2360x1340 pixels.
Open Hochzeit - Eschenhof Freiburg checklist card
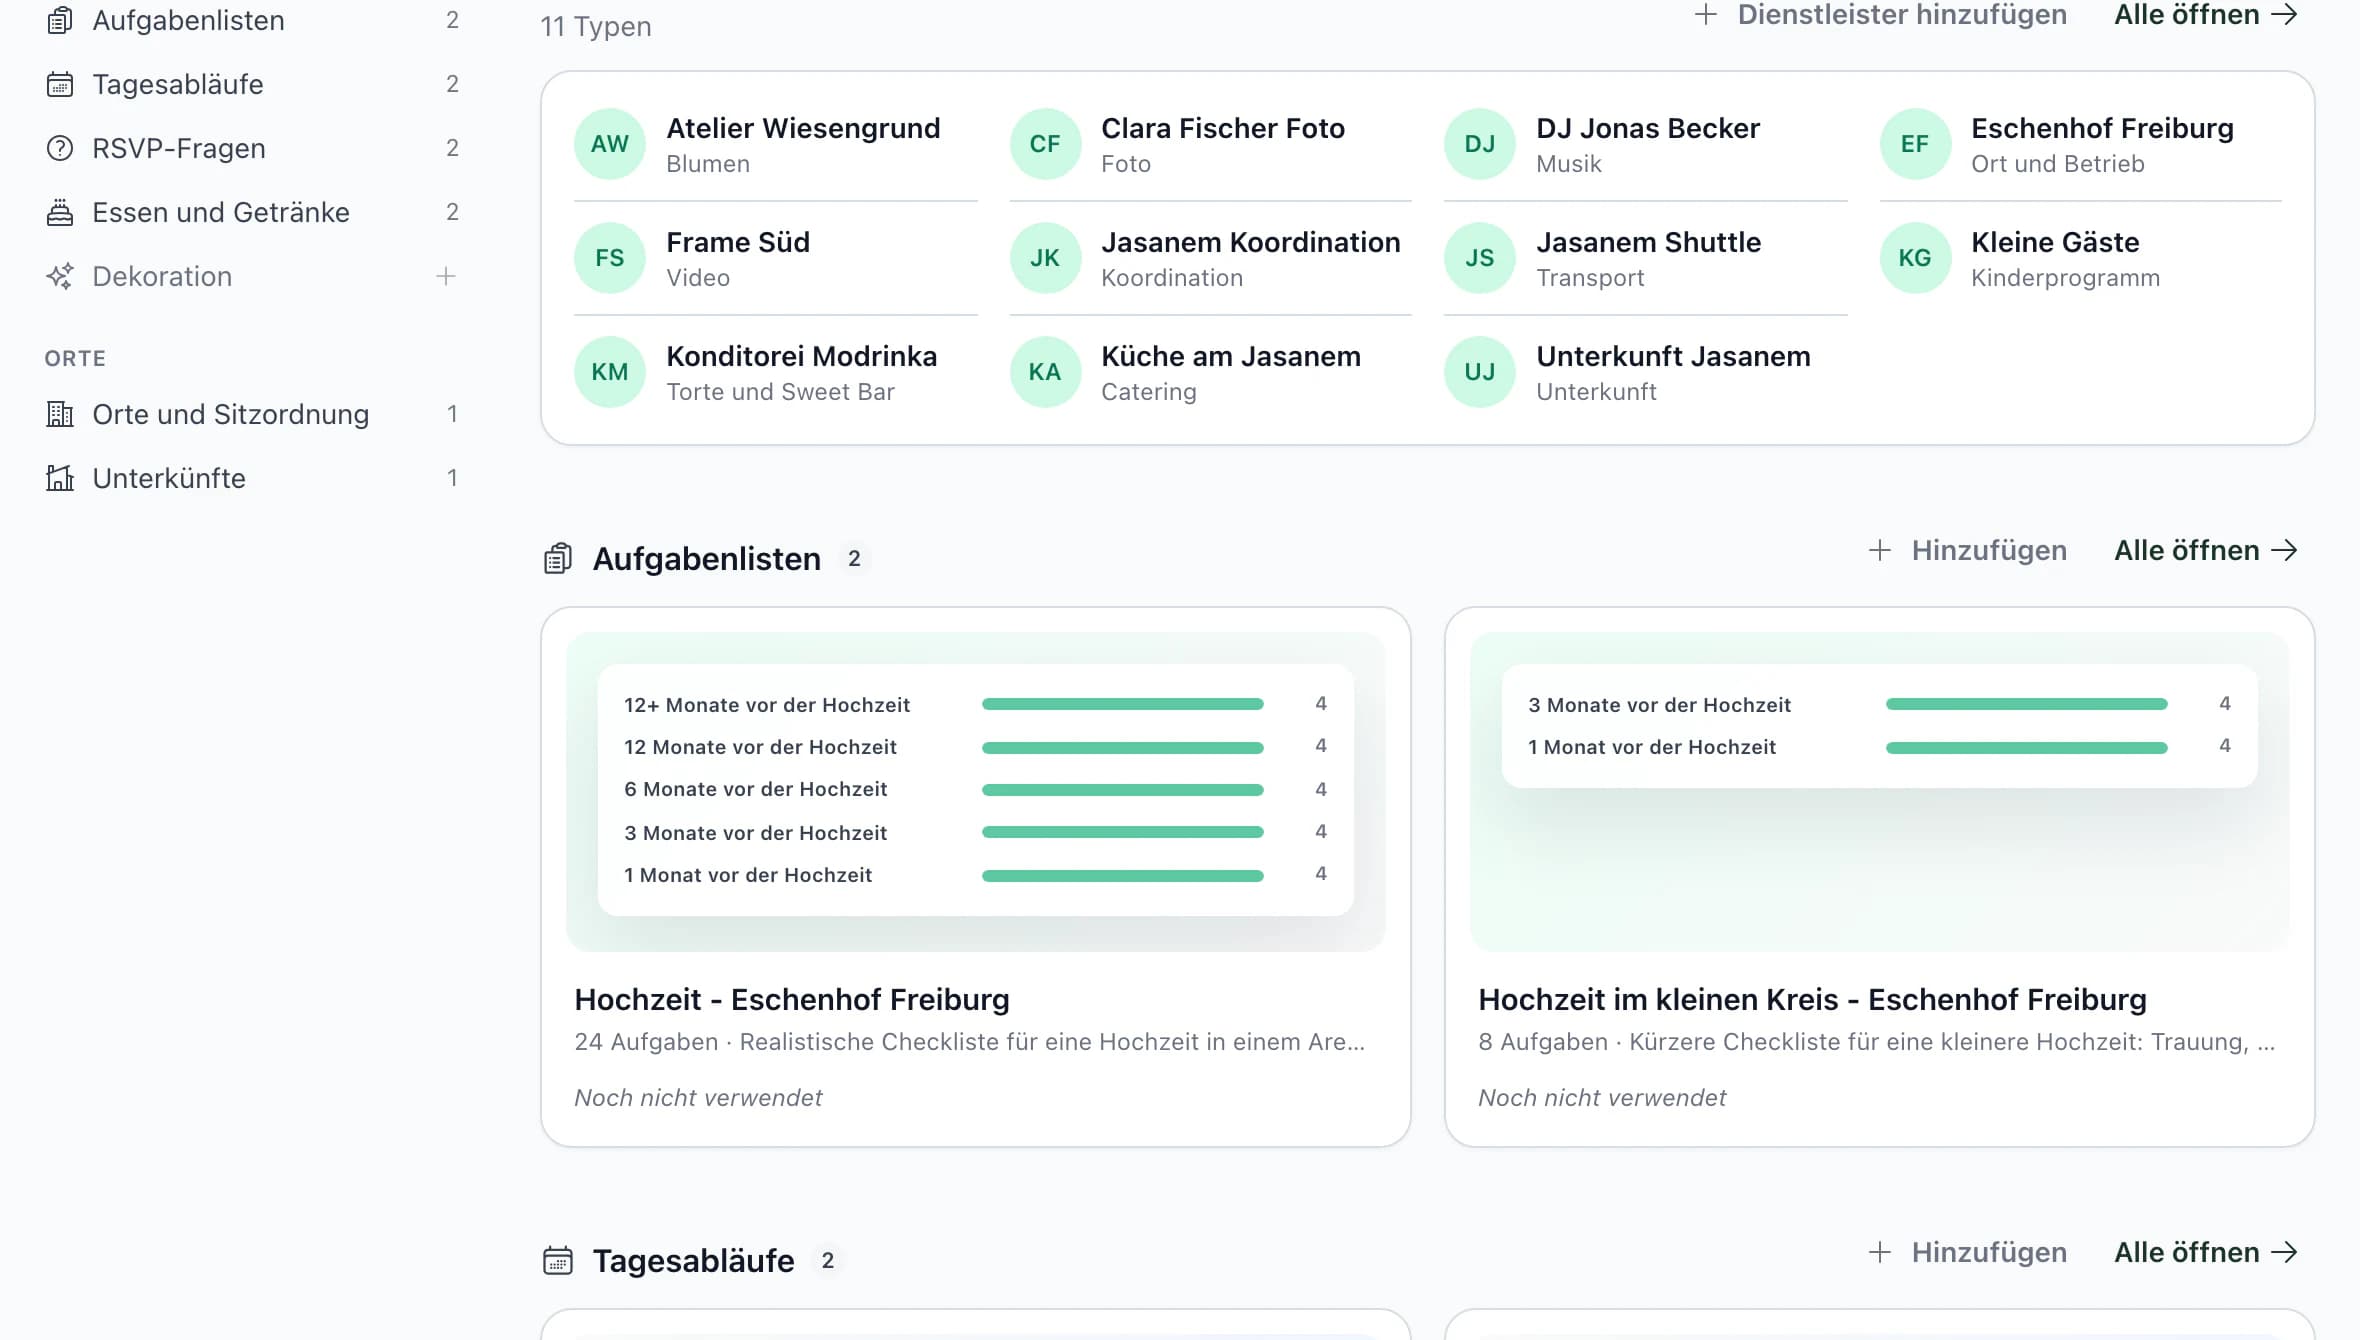(976, 877)
